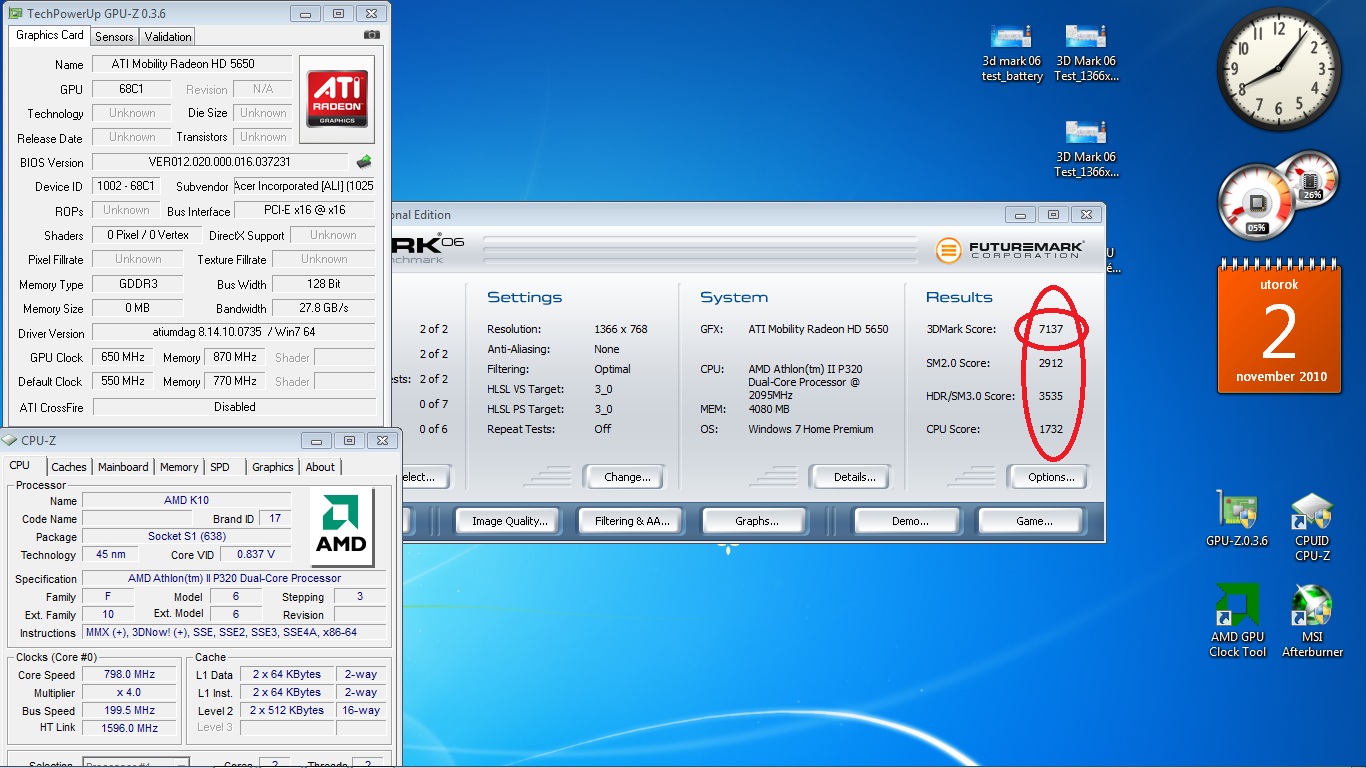Screen dimensions: 1366x768
Task: Click the ATI CrossFire Disabled field
Action: [x=234, y=407]
